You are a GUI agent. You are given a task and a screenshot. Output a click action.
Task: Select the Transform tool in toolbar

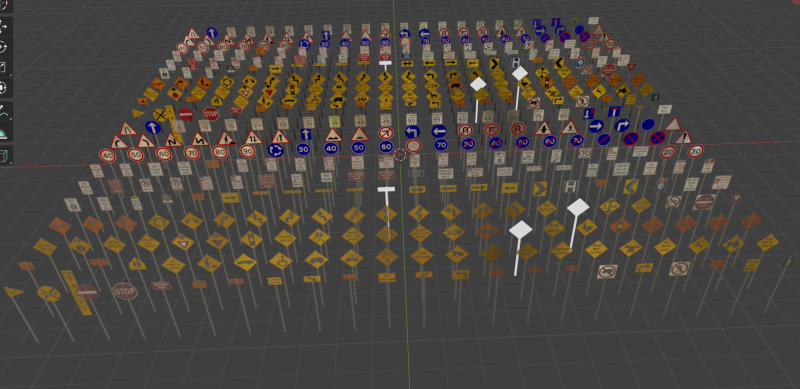click(4, 88)
